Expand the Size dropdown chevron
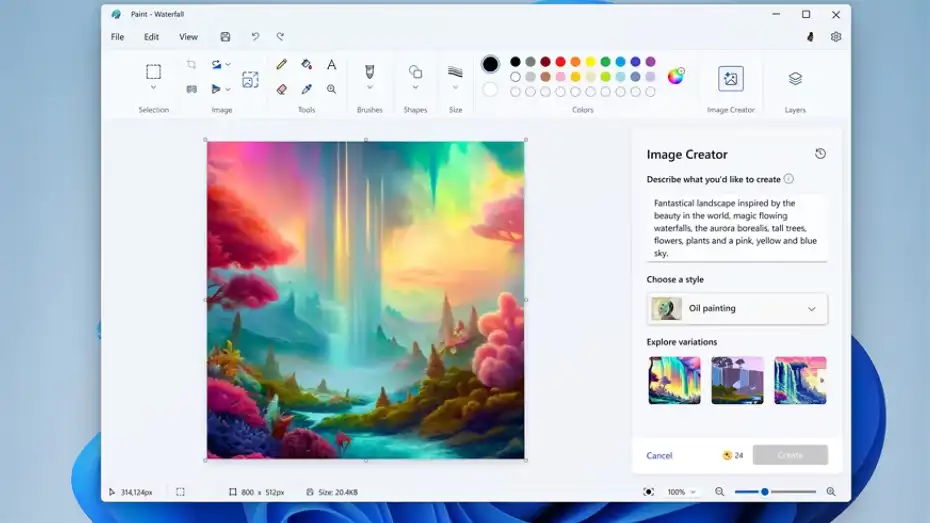Viewport: 930px width, 523px height. 455,87
